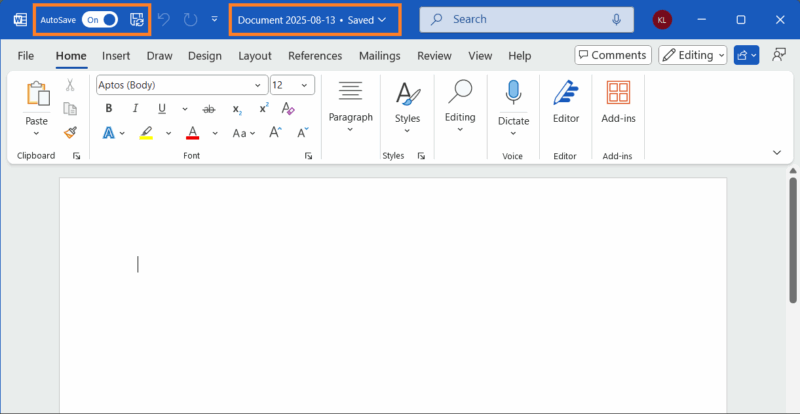Click the Copy icon

pyautogui.click(x=70, y=109)
